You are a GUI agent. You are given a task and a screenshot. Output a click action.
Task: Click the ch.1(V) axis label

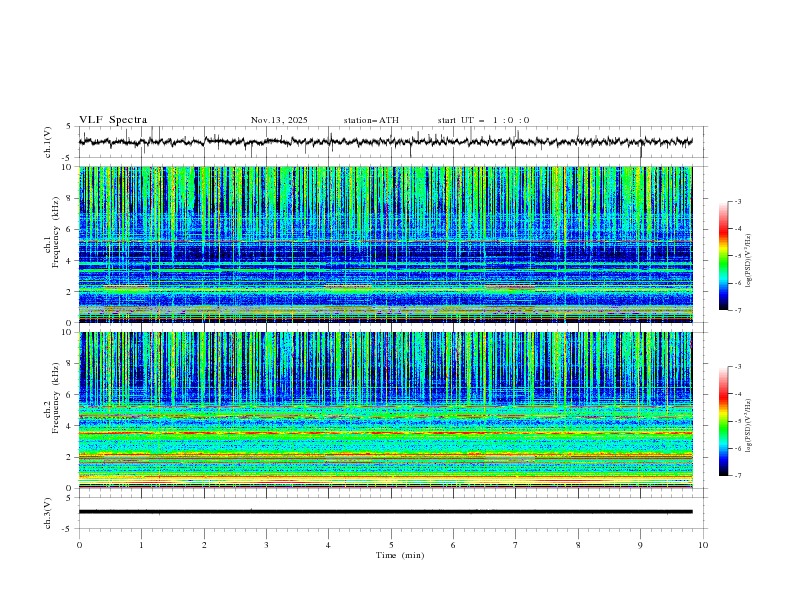tap(47, 142)
